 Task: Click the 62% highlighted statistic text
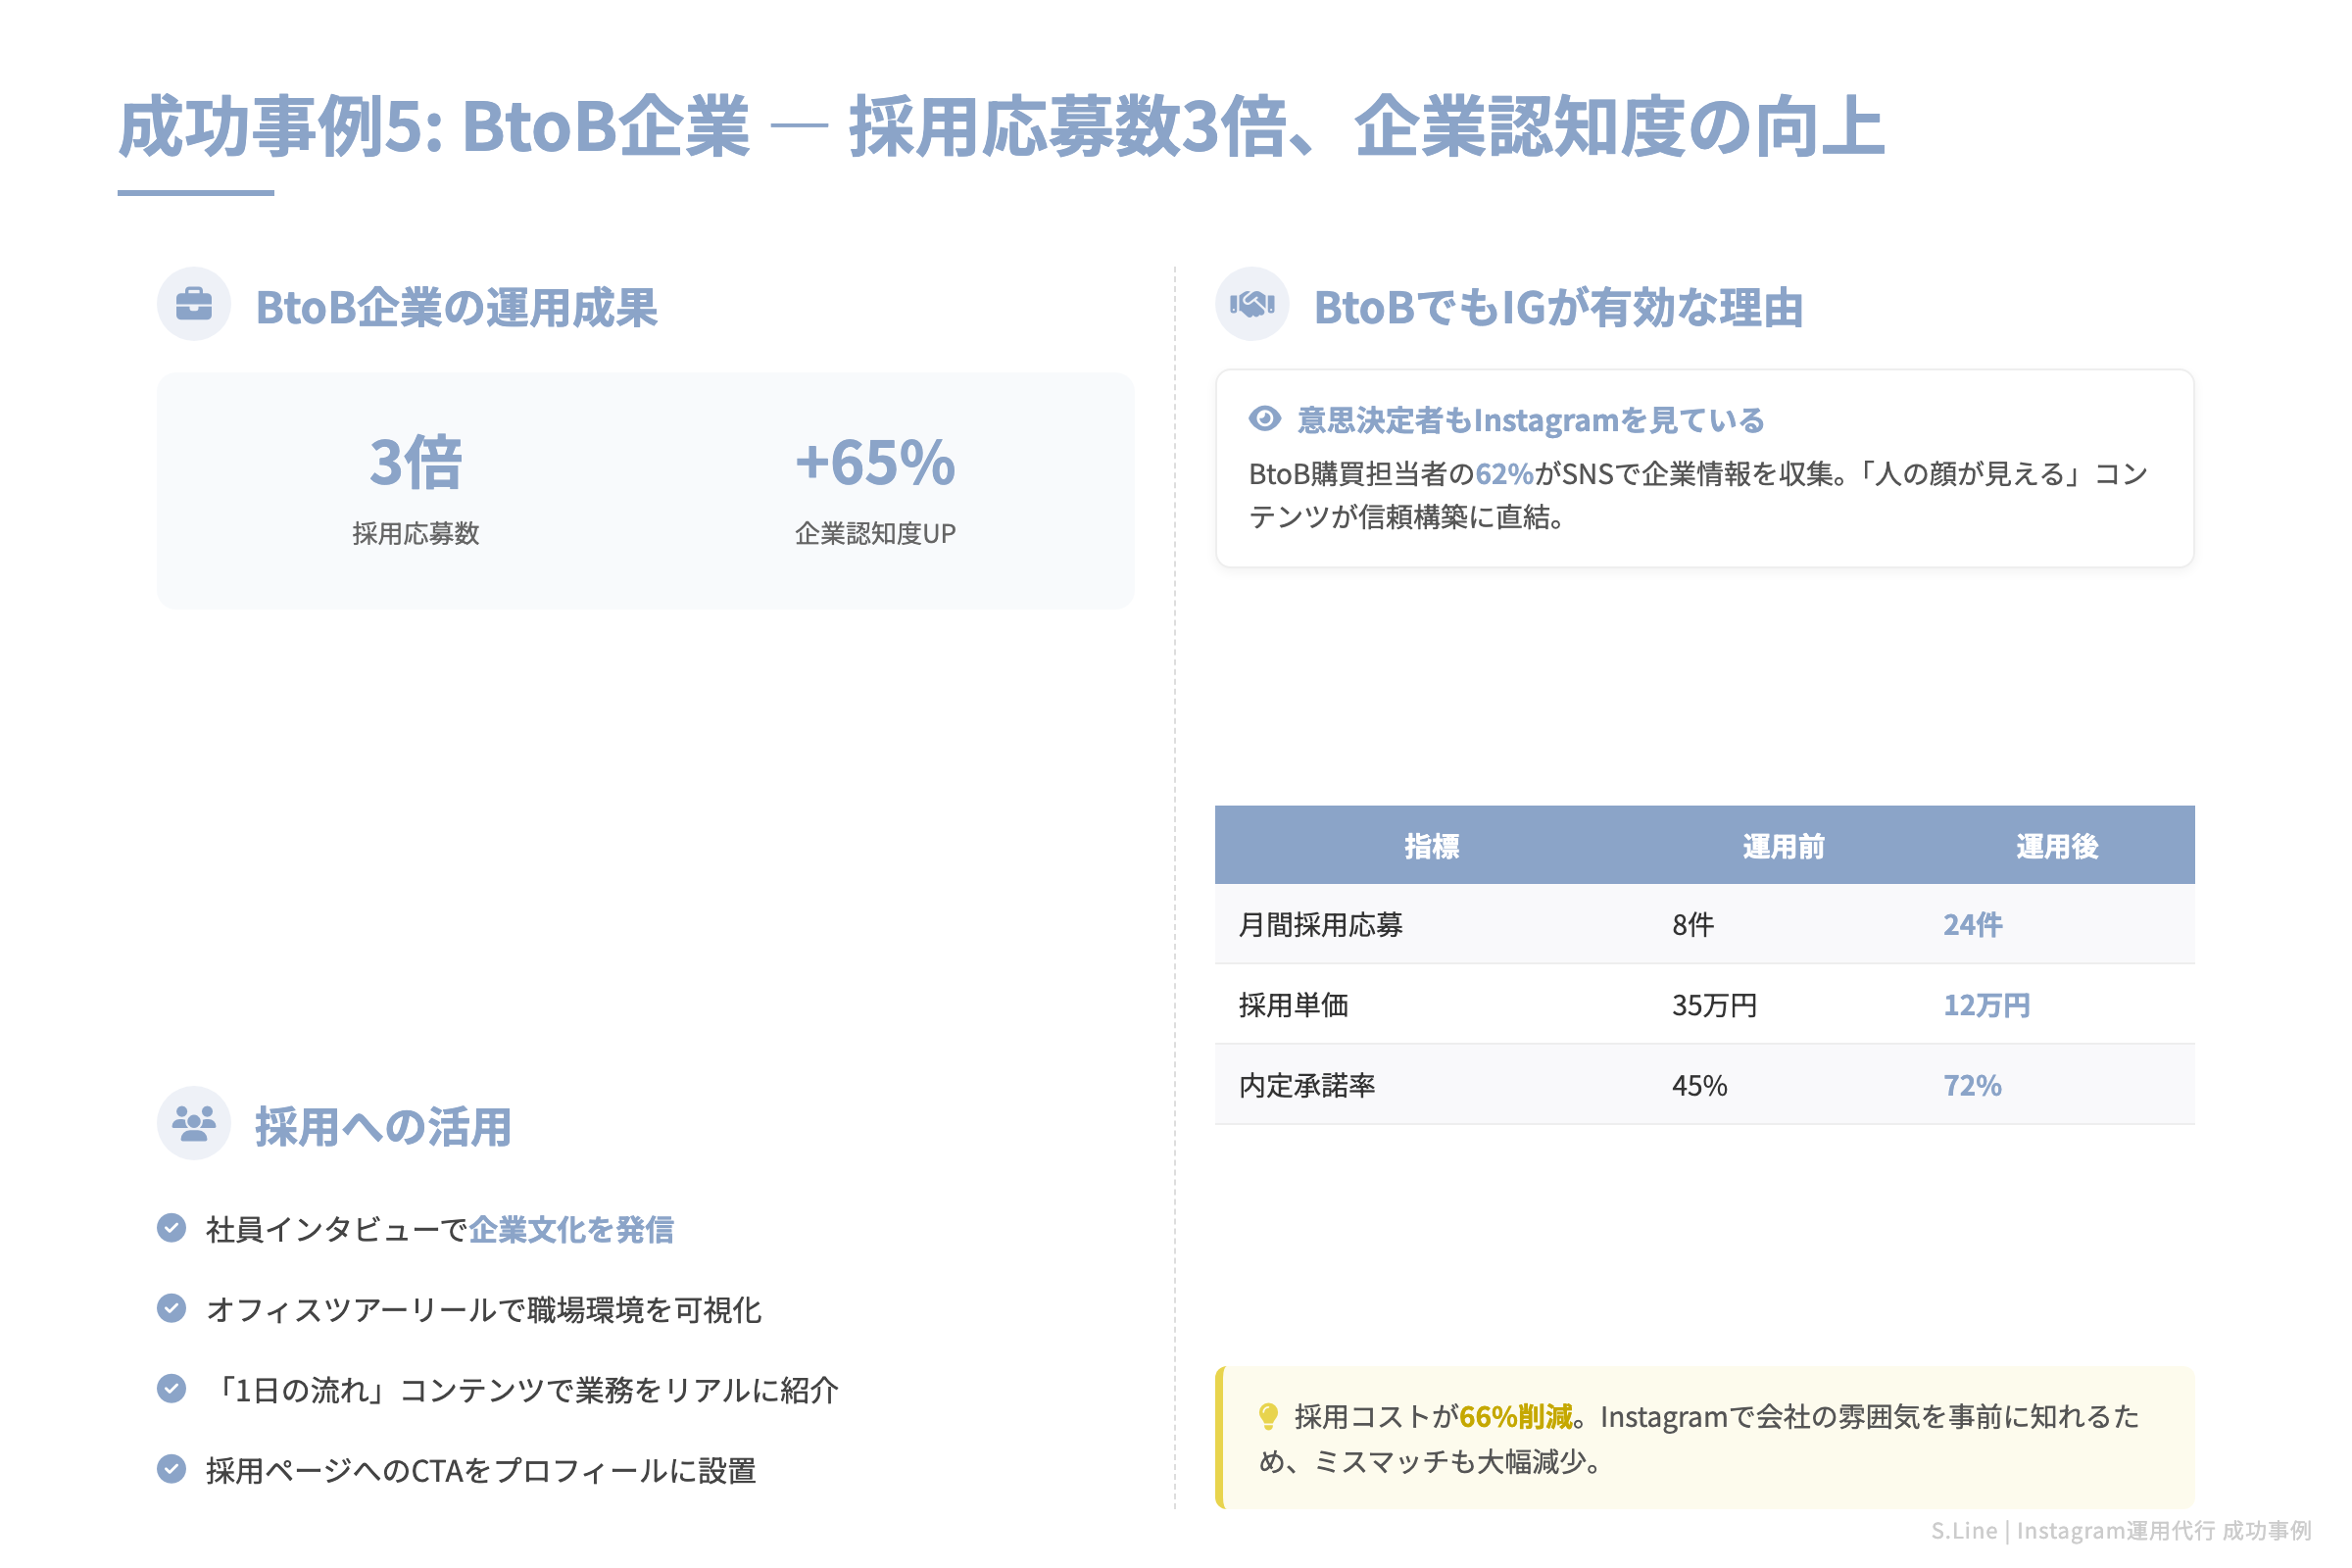(x=1504, y=476)
